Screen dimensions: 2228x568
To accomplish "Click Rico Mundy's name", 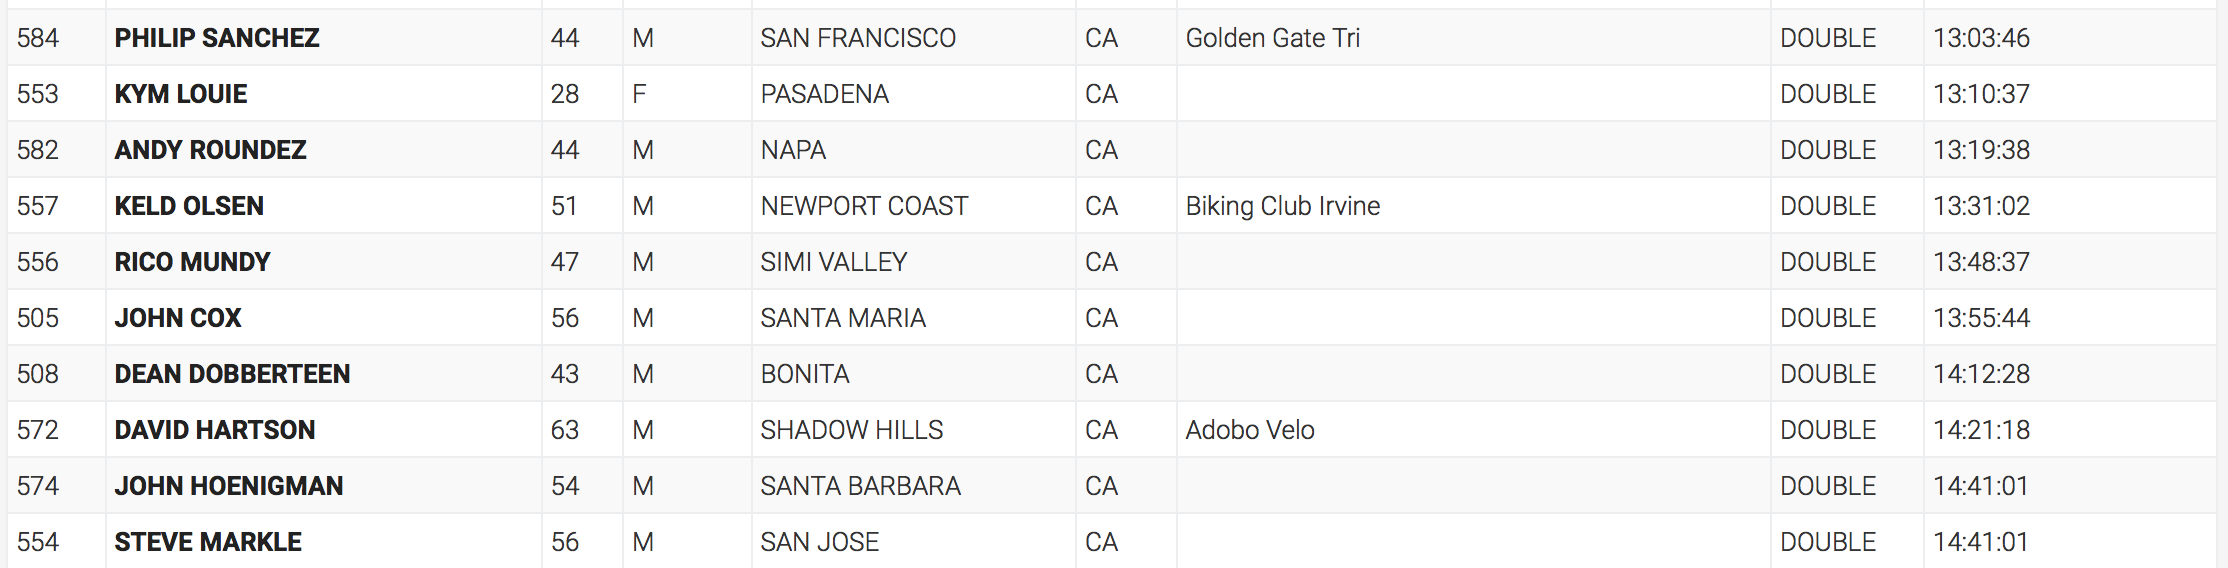I will [192, 262].
